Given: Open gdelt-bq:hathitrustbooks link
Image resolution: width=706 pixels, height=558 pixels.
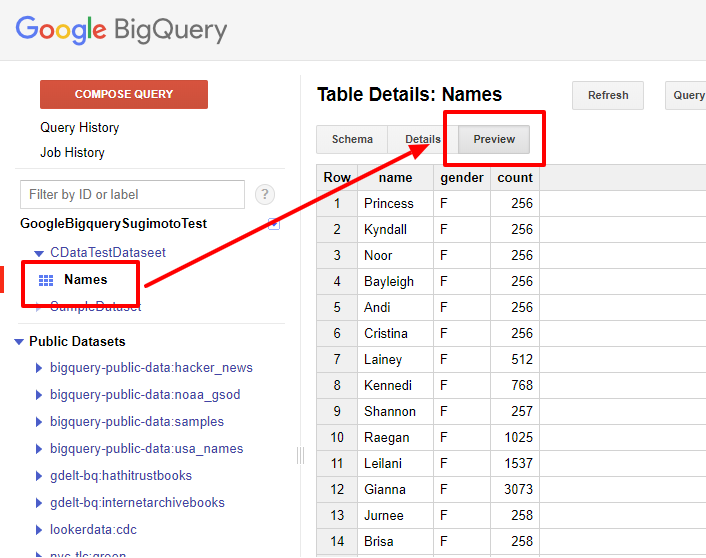Looking at the screenshot, I should (121, 476).
